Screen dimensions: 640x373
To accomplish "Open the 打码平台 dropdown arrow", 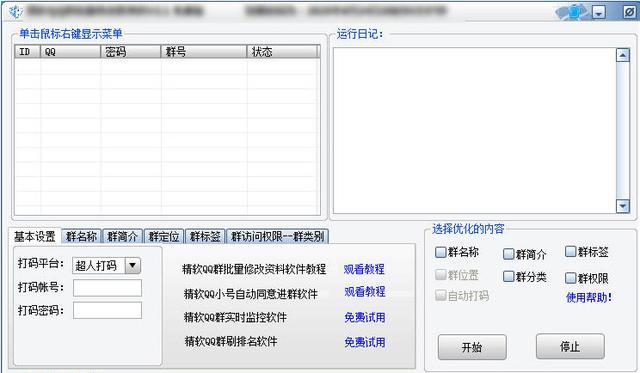I will (132, 266).
